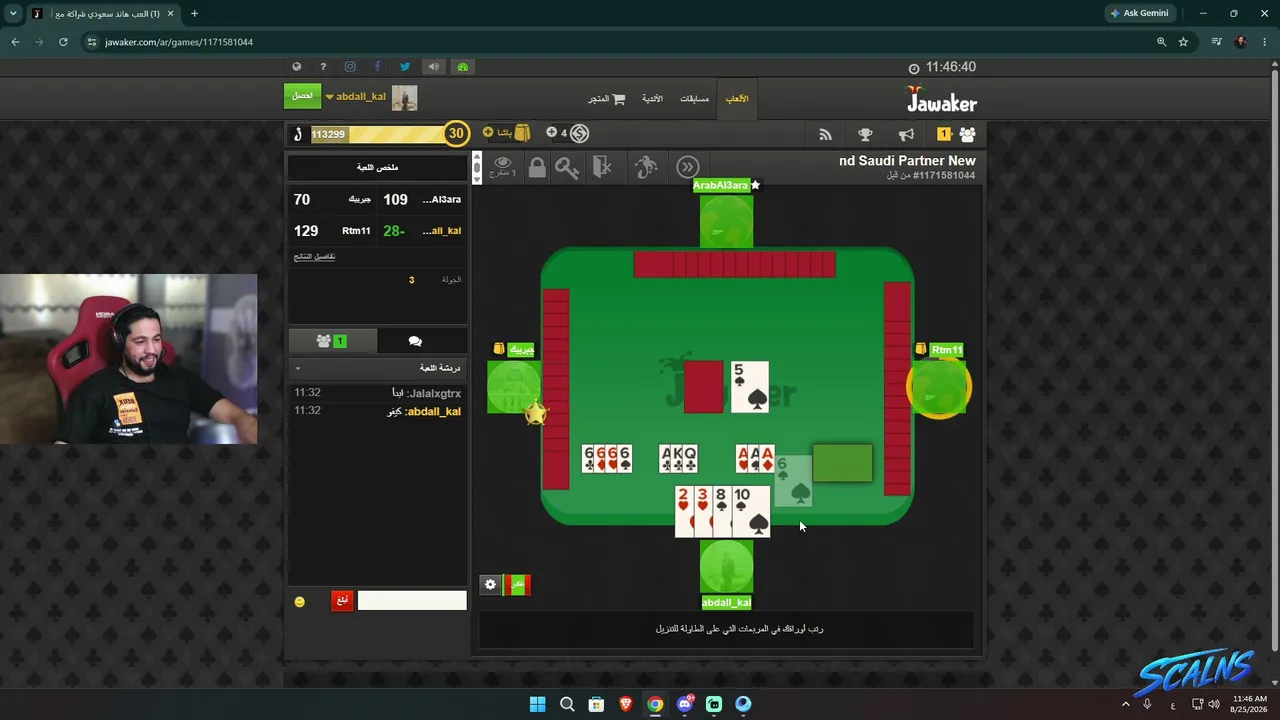Screen dimensions: 1280x720
Task: Toggle the green speedometer icon
Action: 462,67
